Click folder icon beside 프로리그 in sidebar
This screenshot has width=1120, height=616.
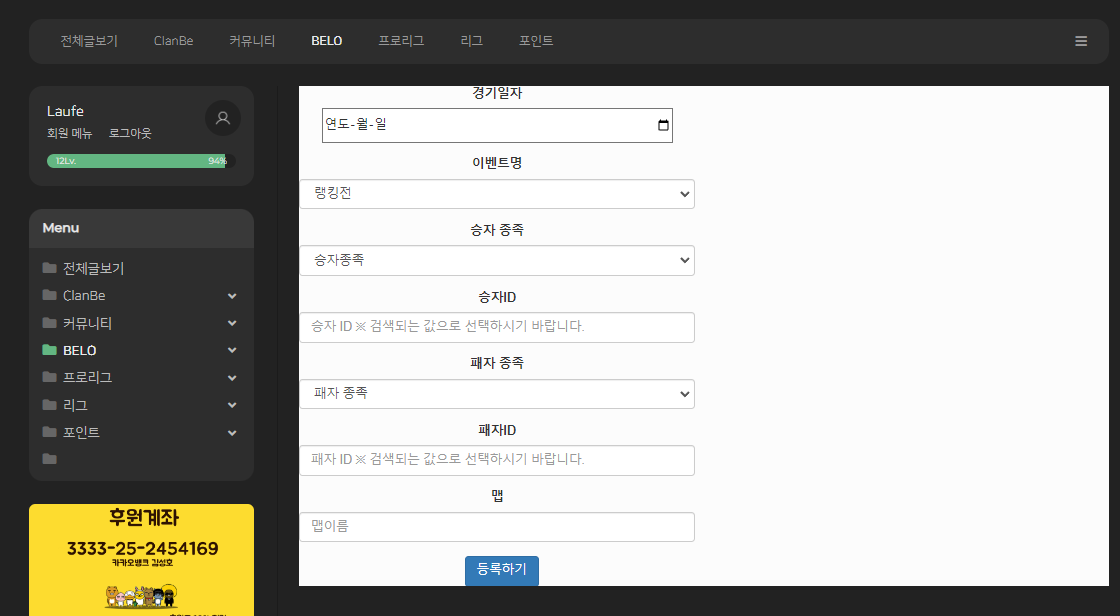[x=49, y=377]
